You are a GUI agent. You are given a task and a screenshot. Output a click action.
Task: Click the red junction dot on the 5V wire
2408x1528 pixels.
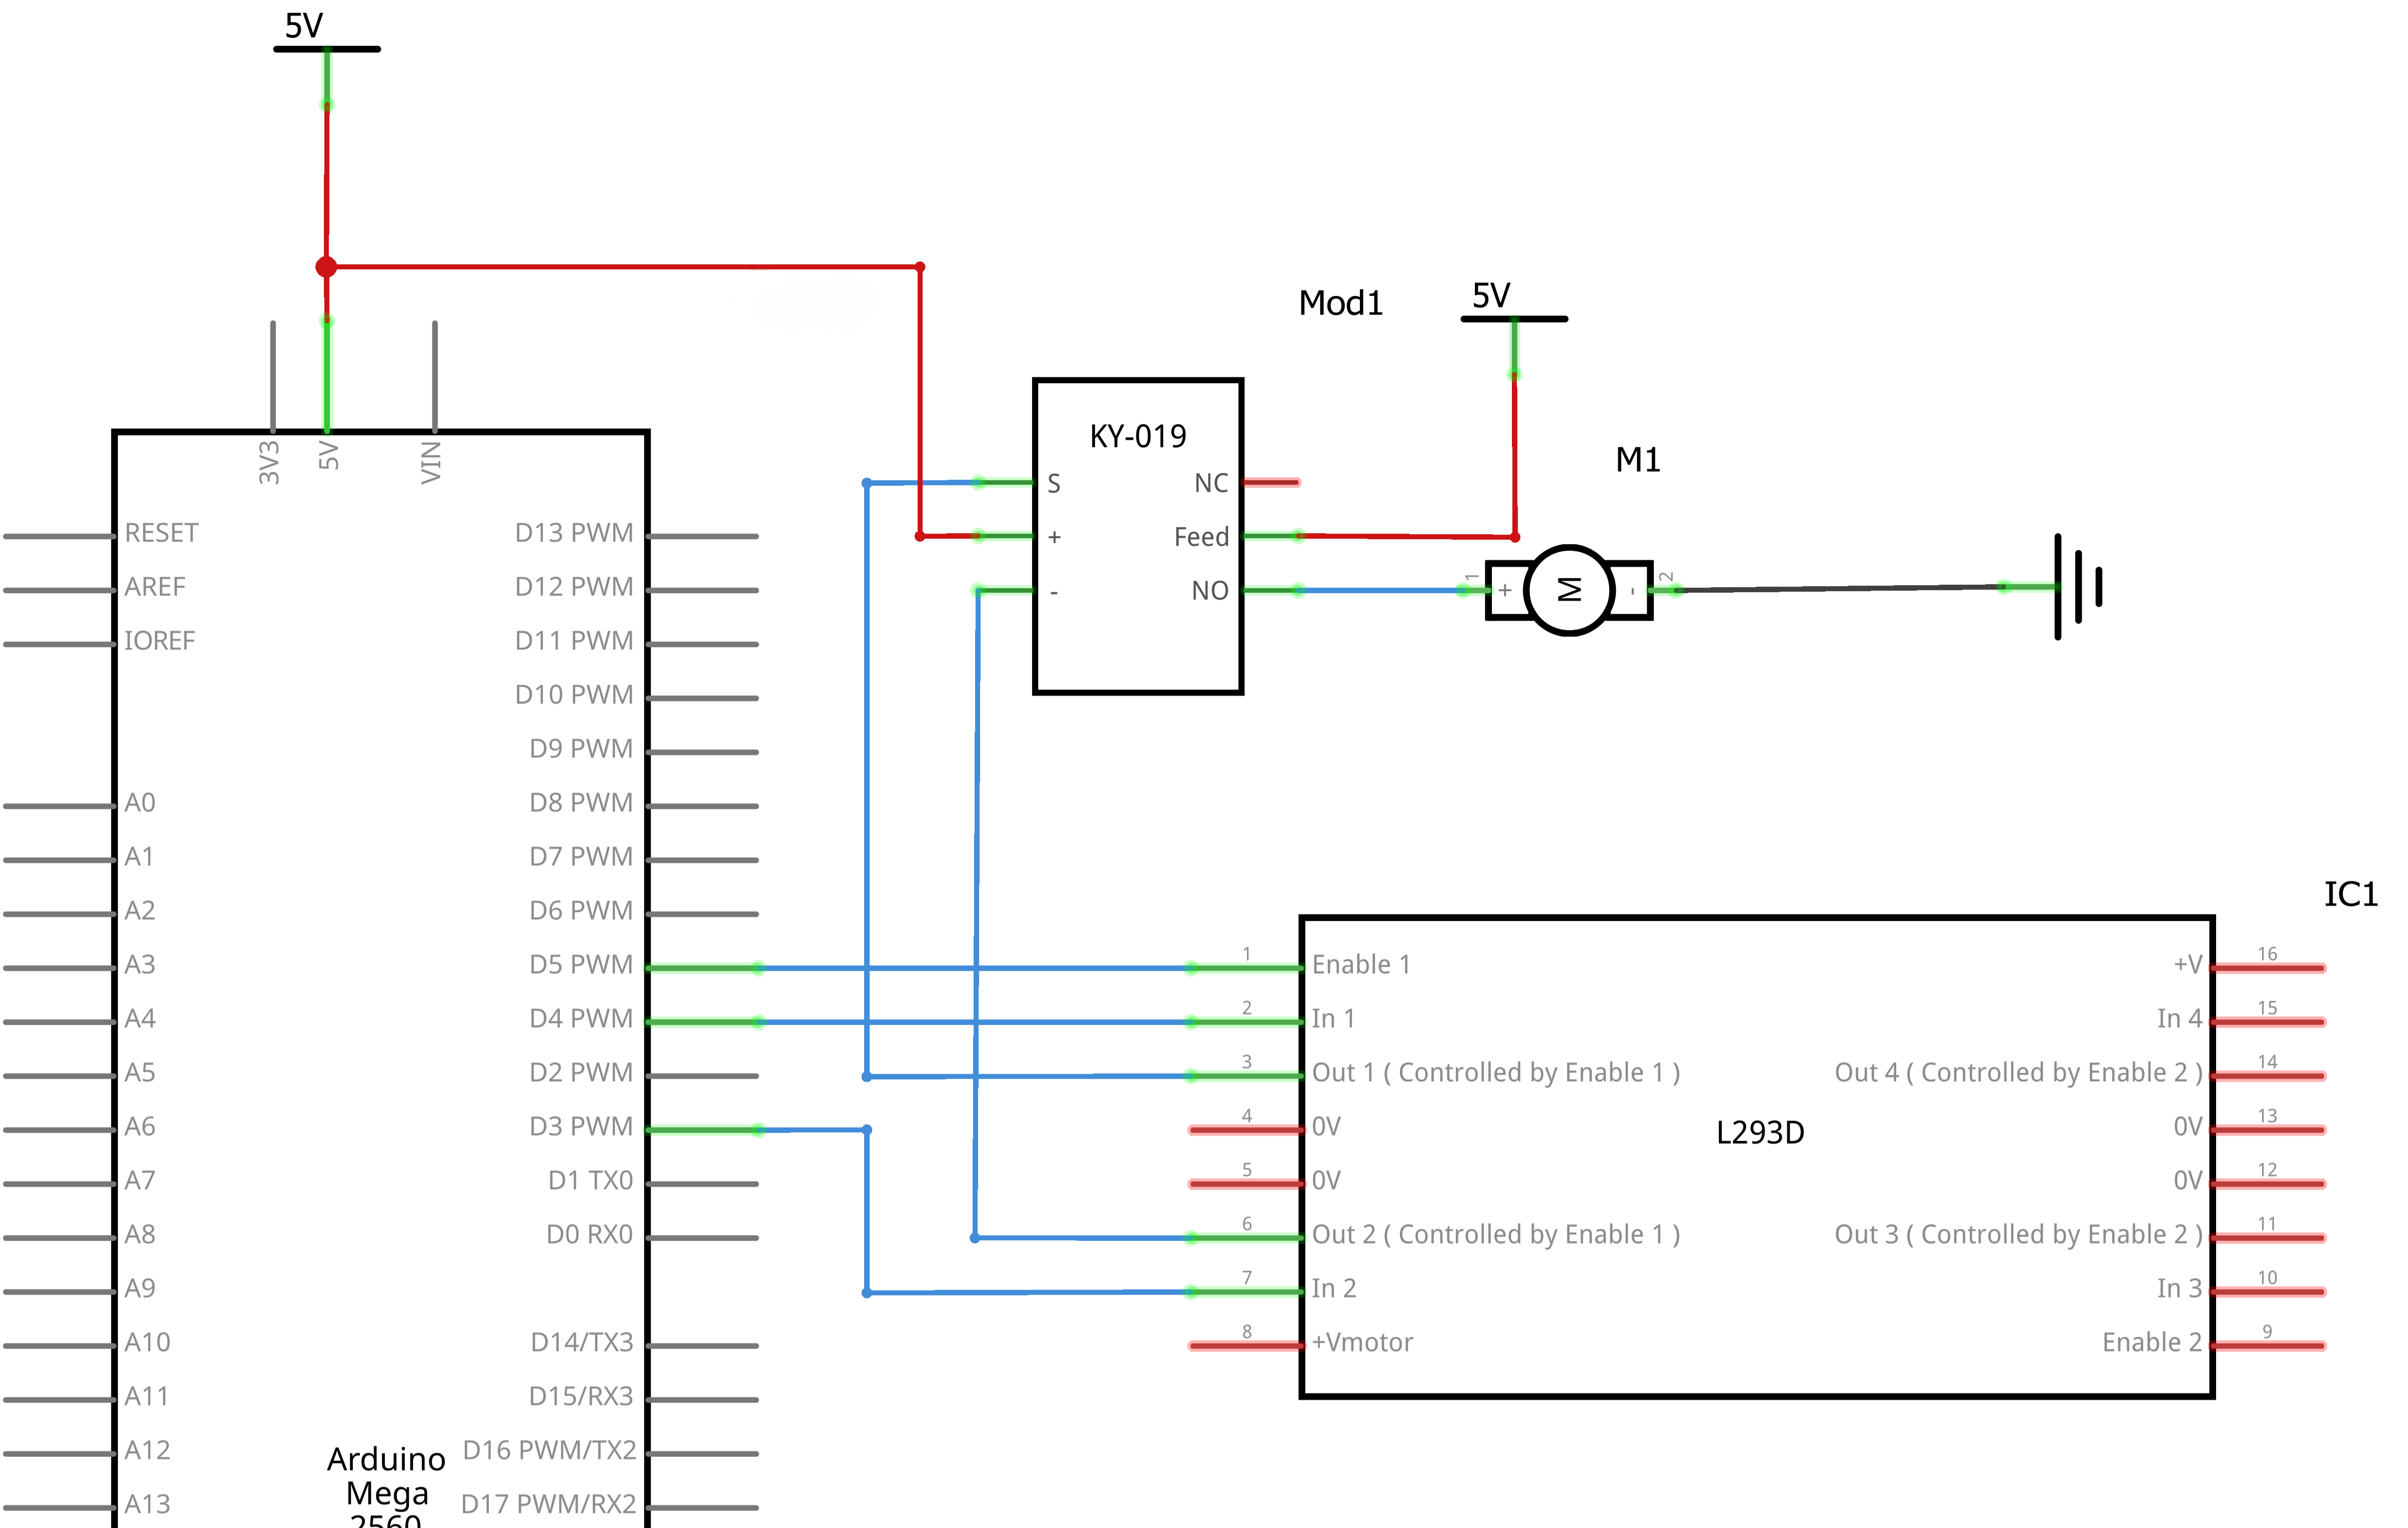326,267
